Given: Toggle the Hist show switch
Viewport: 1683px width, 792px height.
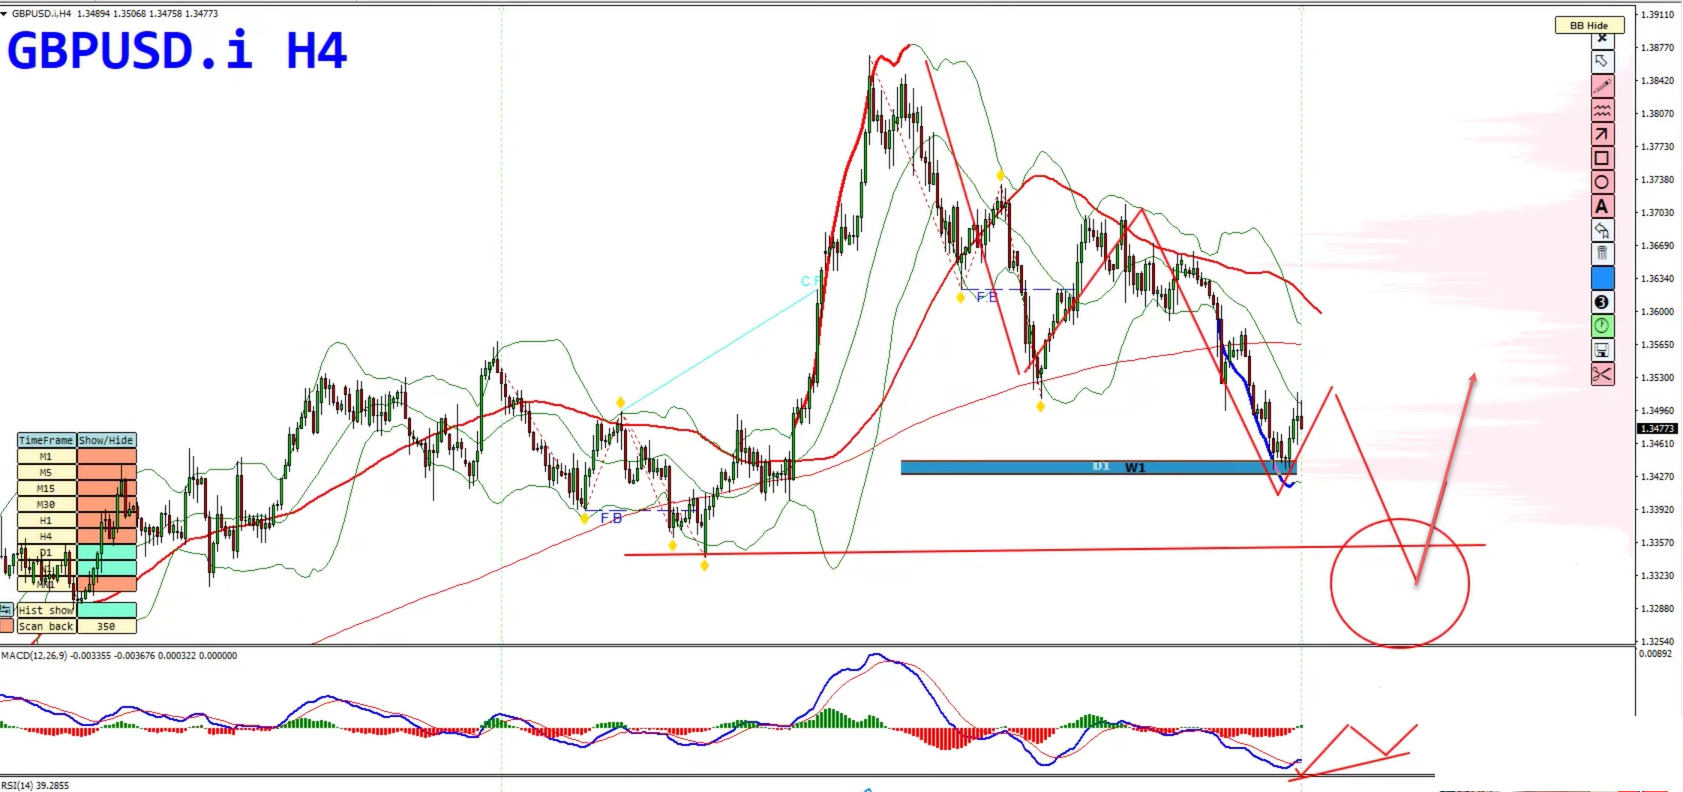Looking at the screenshot, I should [x=106, y=610].
